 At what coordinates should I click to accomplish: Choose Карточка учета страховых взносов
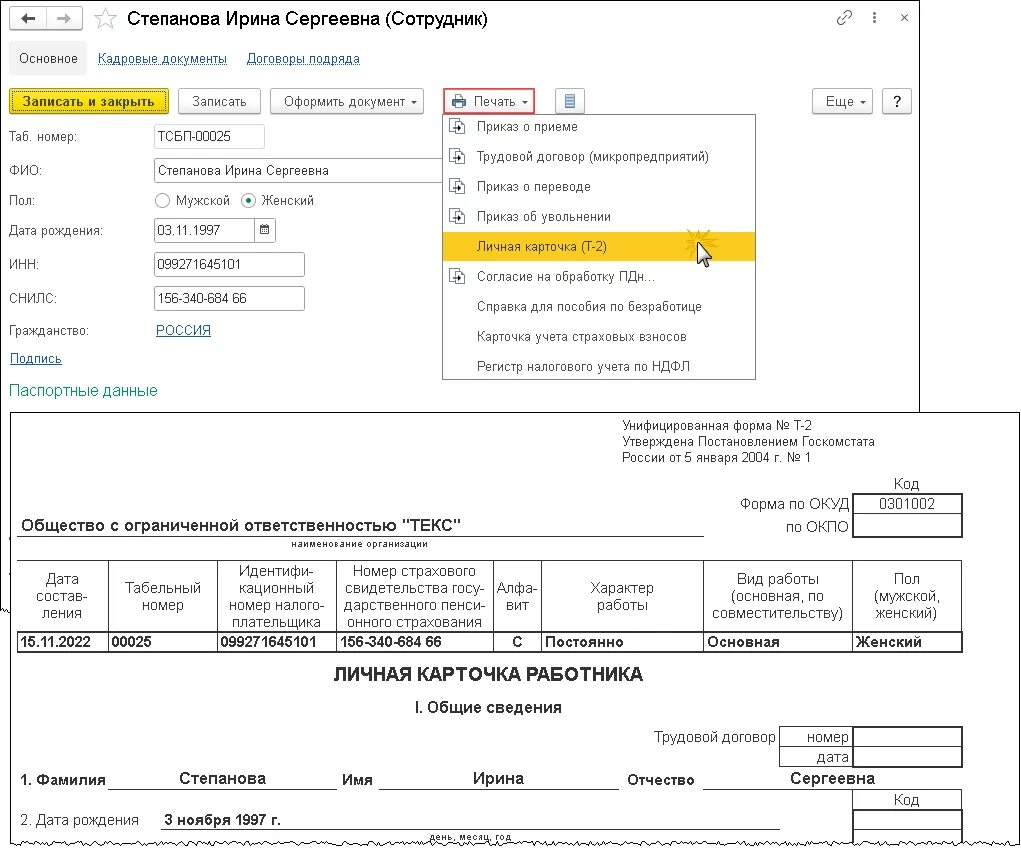coord(599,337)
